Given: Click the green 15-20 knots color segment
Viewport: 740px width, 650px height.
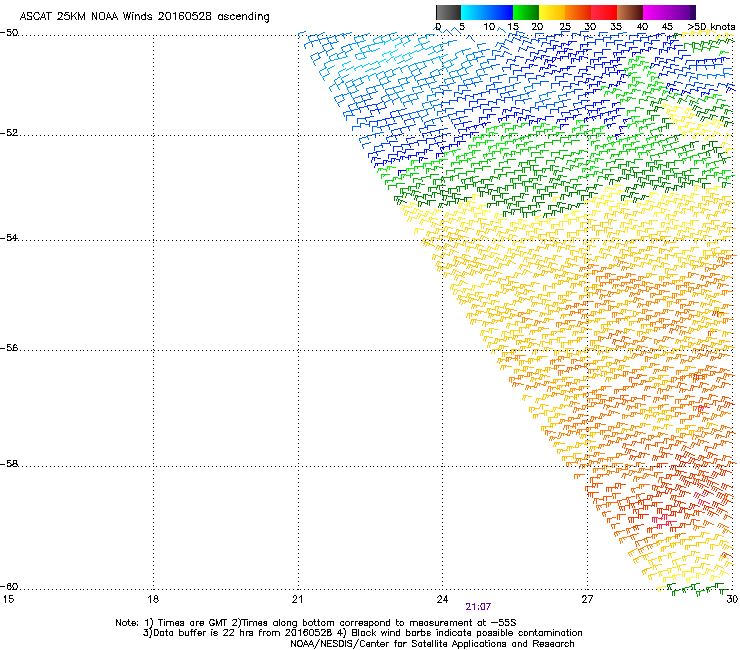Looking at the screenshot, I should (x=526, y=12).
